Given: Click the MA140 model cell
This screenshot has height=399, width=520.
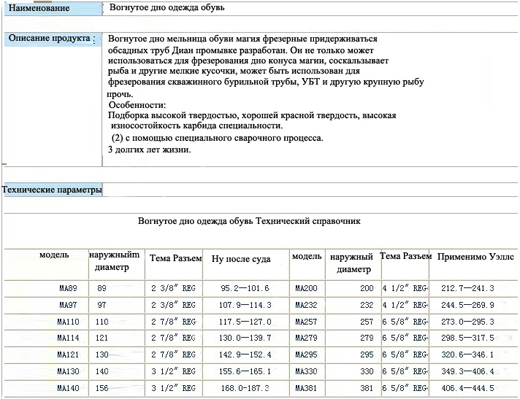Looking at the screenshot, I should [x=68, y=388].
